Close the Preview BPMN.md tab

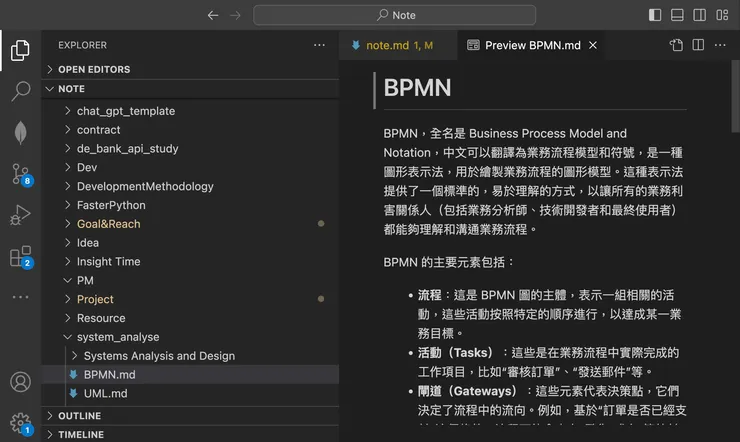pos(593,45)
